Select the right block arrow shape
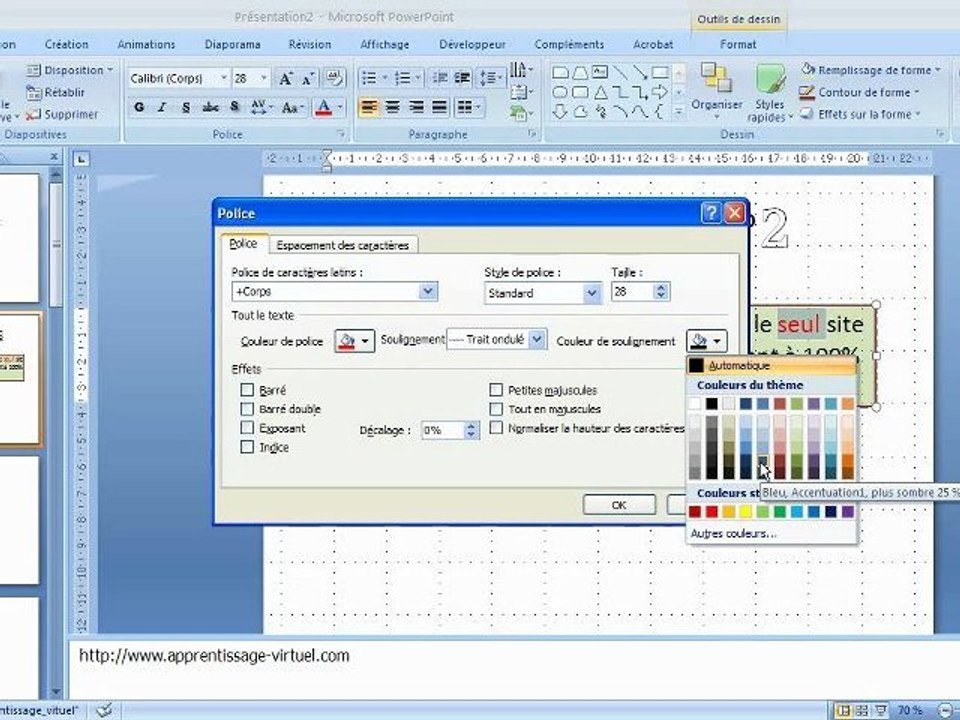Image resolution: width=960 pixels, height=720 pixels. pos(660,92)
